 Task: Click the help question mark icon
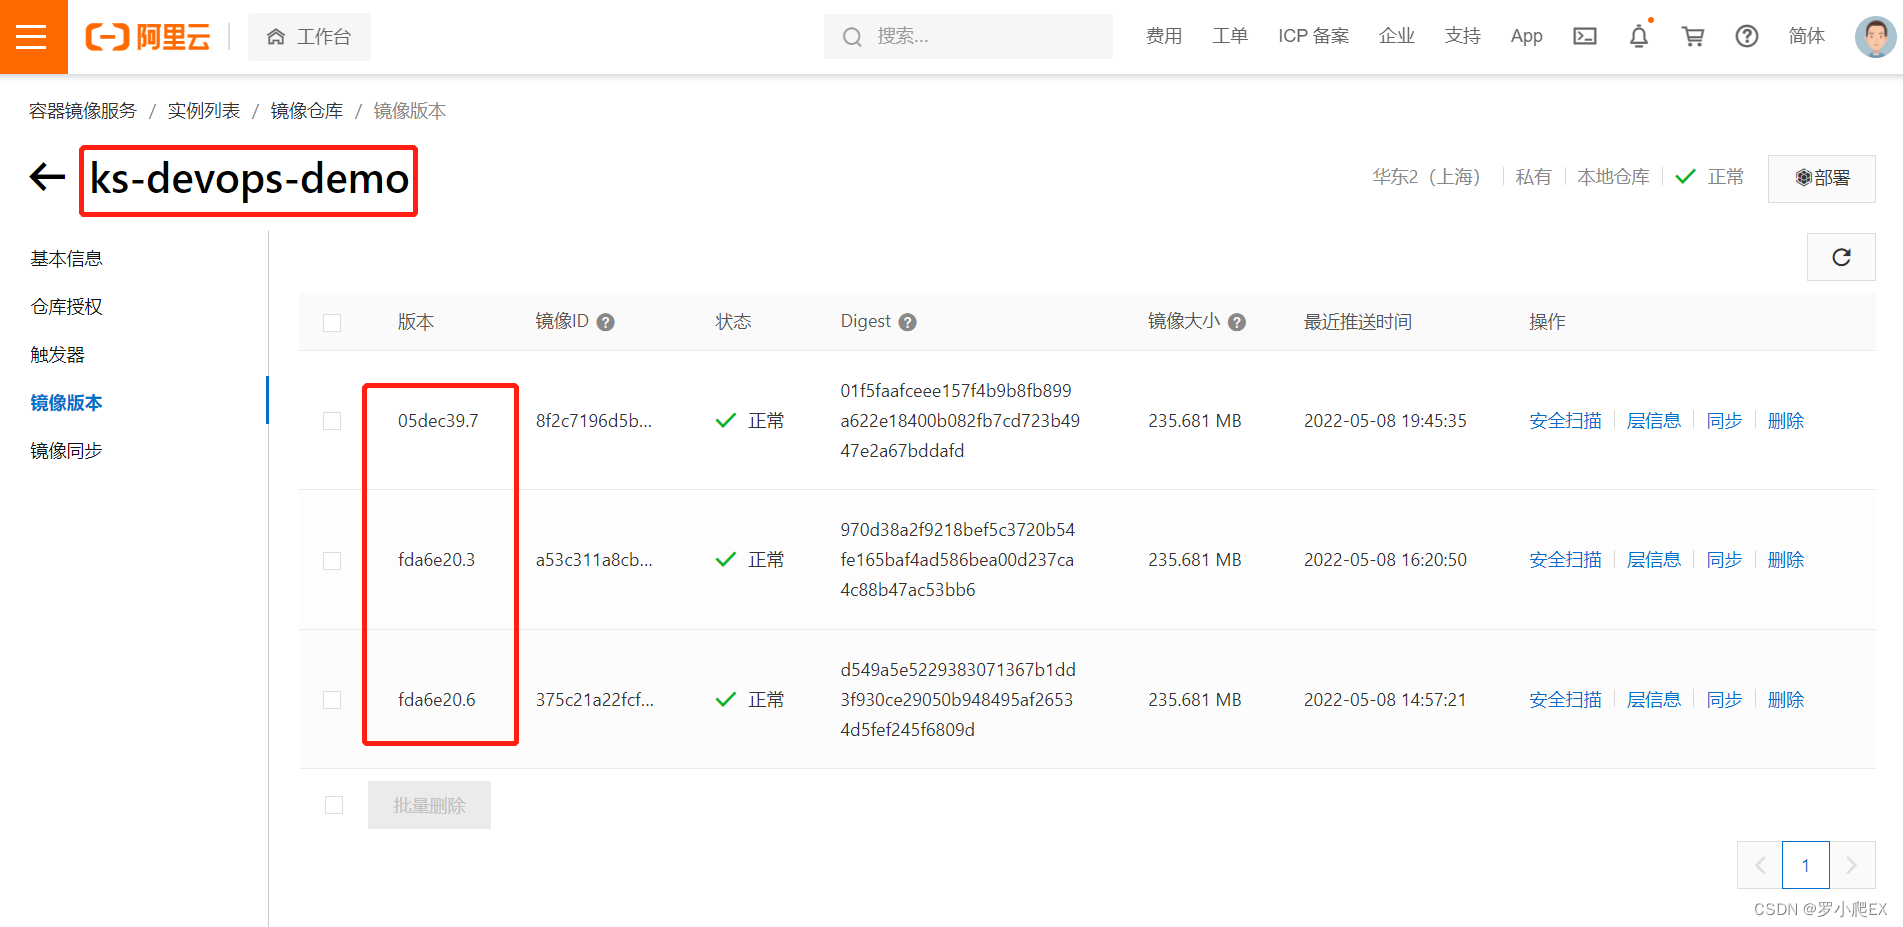click(1746, 36)
